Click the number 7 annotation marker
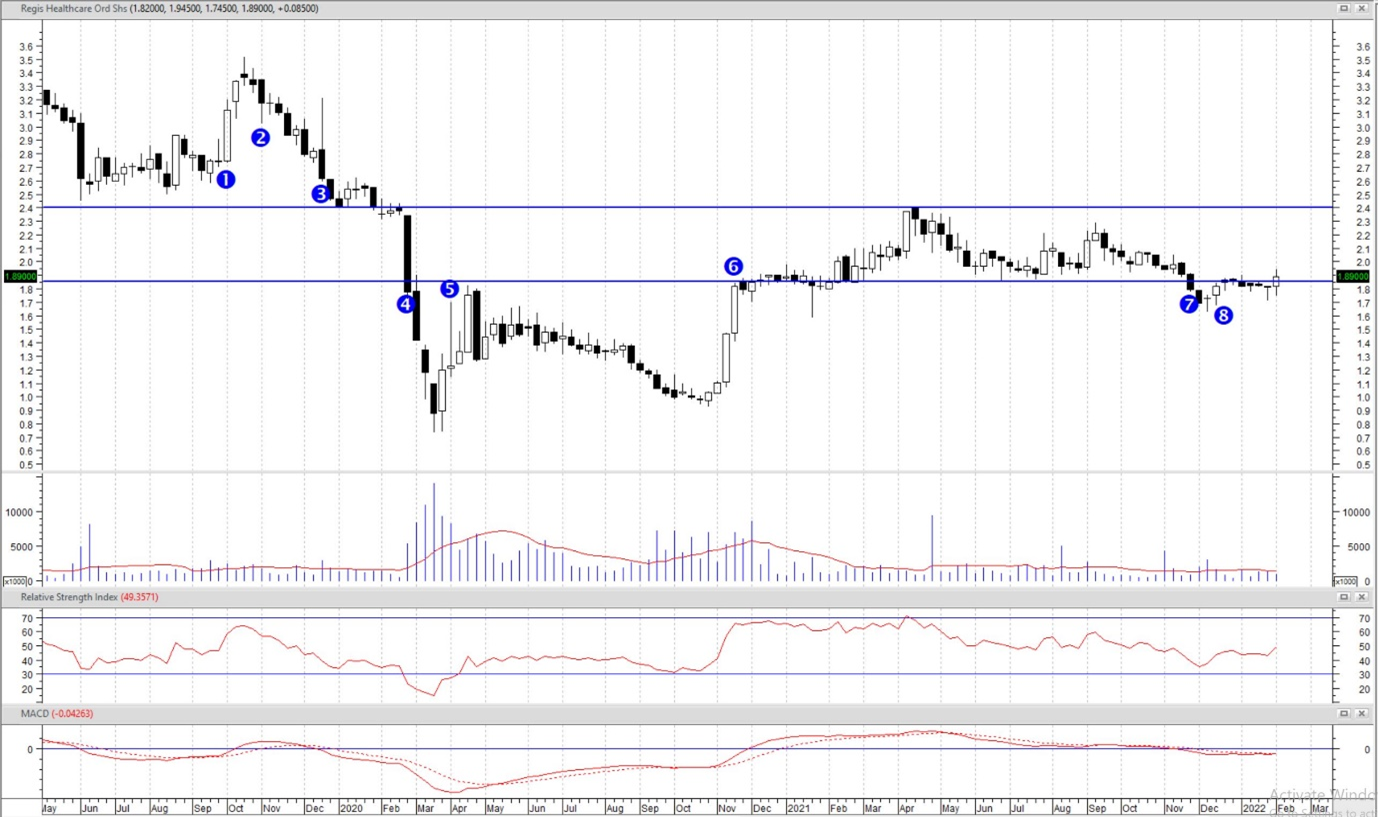1378x817 pixels. (x=1189, y=304)
